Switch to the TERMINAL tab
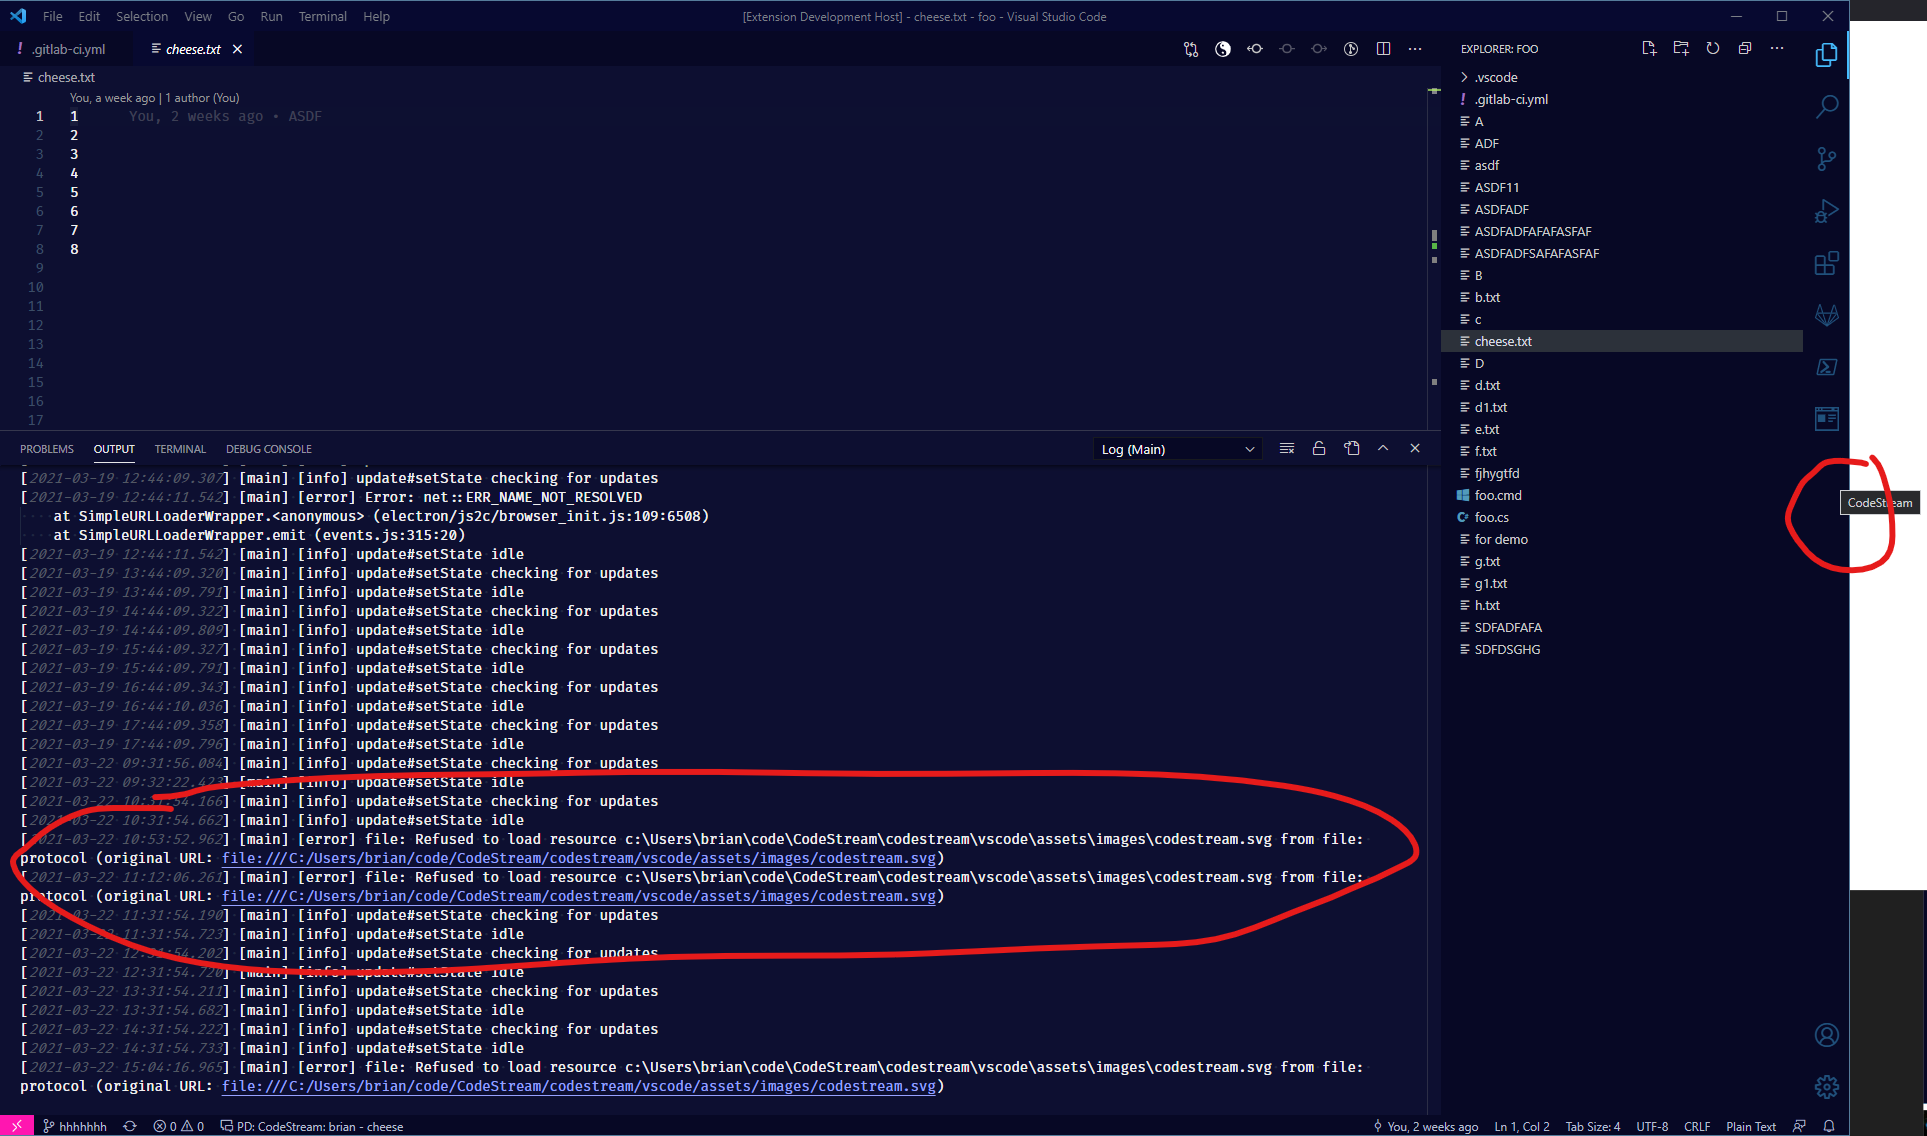The image size is (1927, 1136). [179, 448]
